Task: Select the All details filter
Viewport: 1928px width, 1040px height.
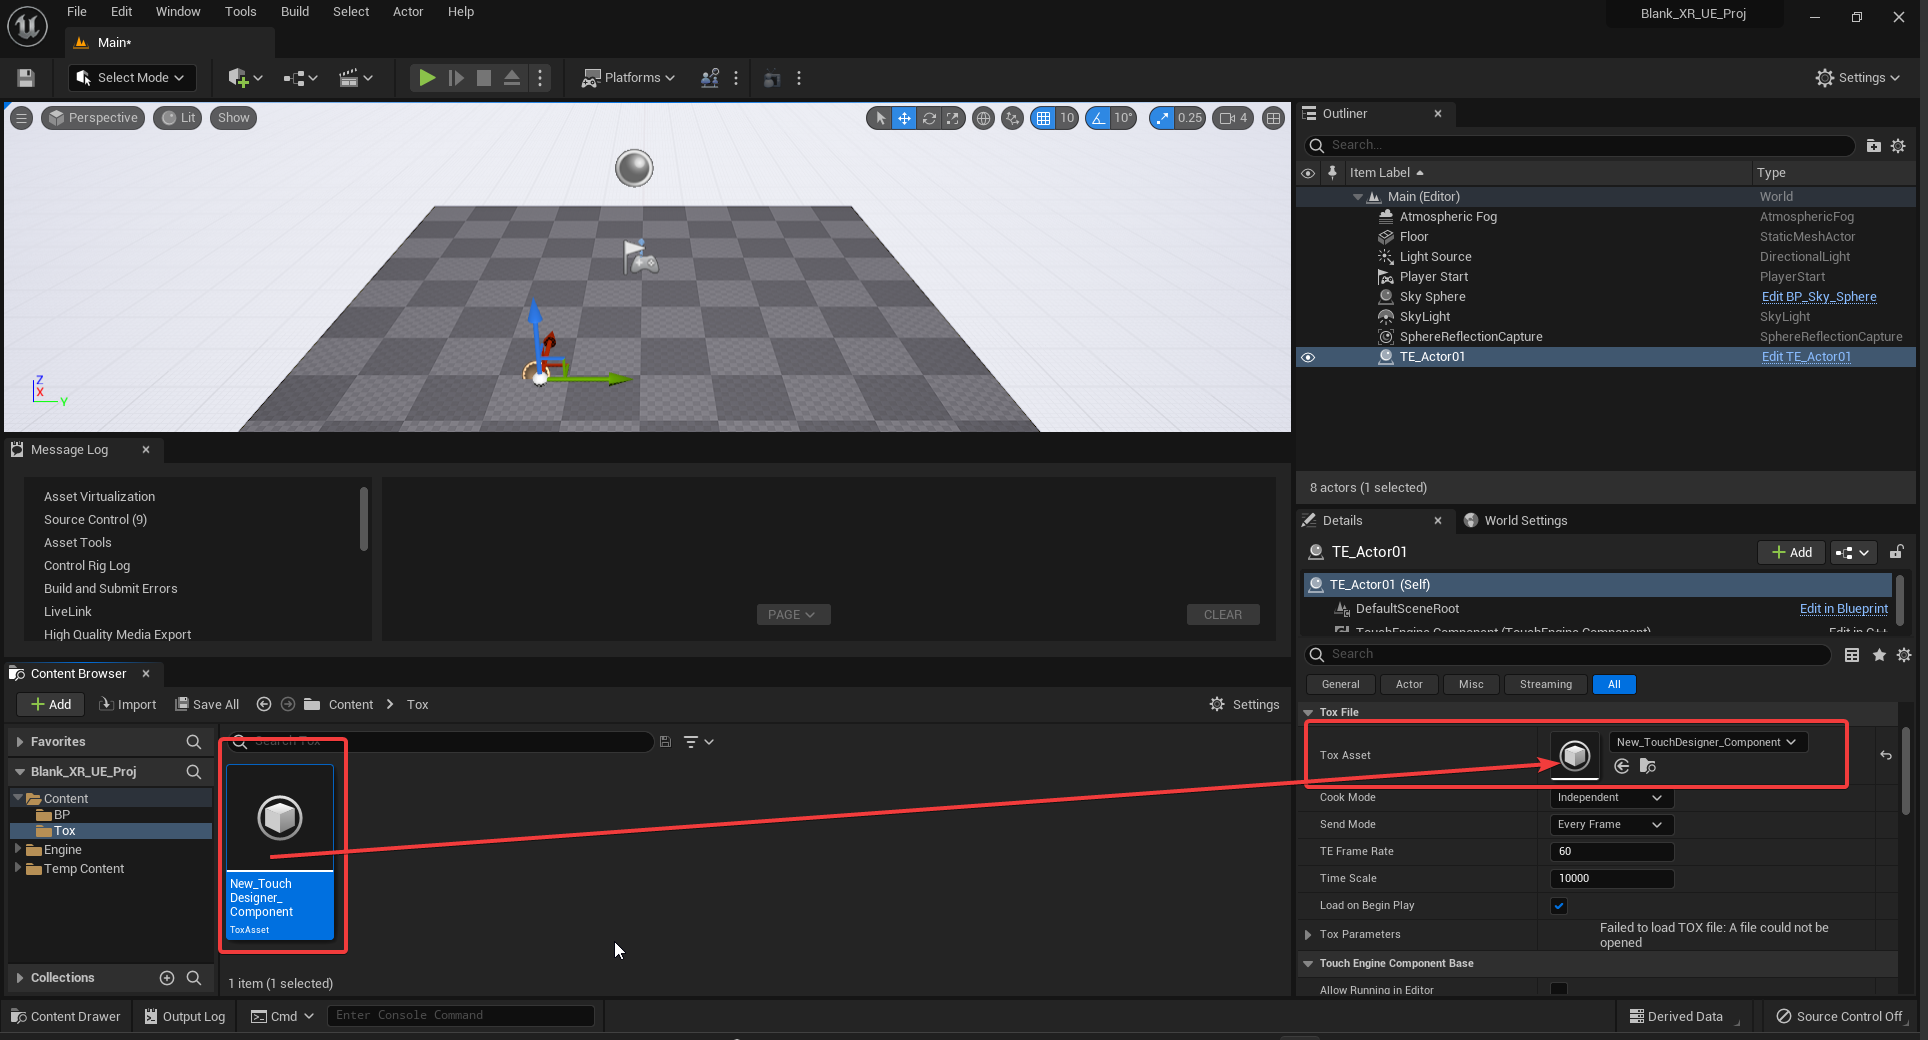Action: point(1614,685)
